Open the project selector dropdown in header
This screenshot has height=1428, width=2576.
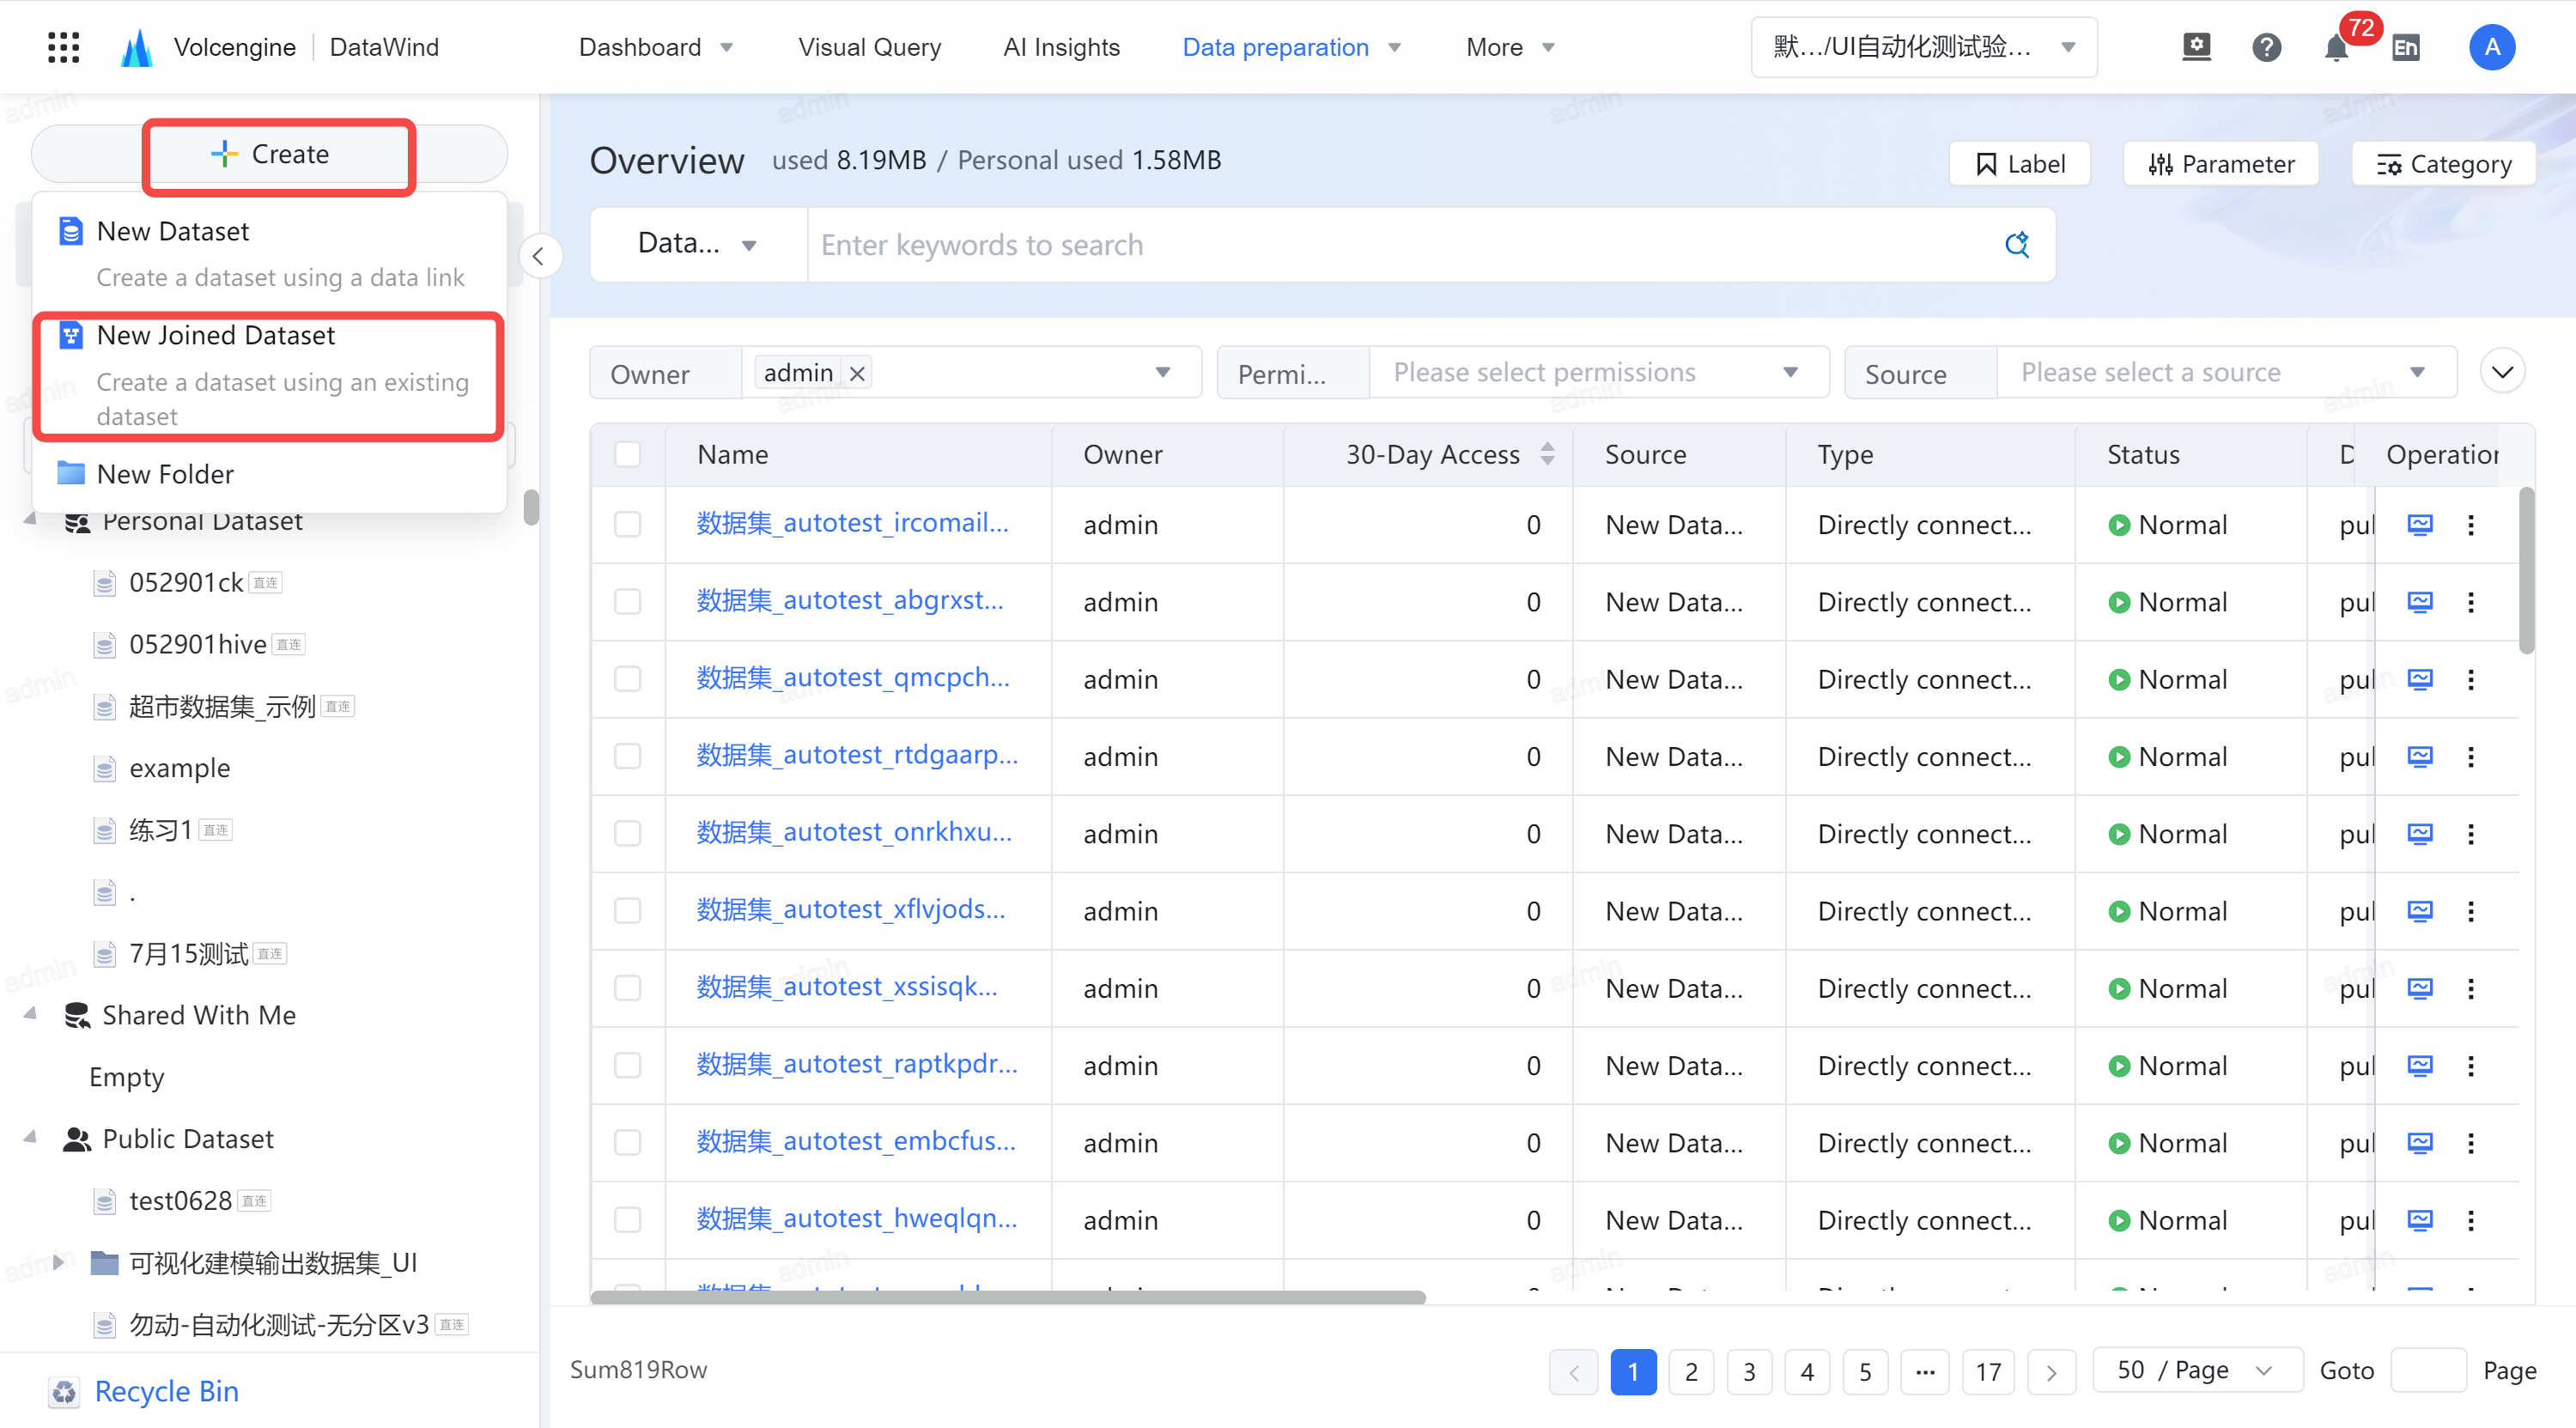[1923, 47]
